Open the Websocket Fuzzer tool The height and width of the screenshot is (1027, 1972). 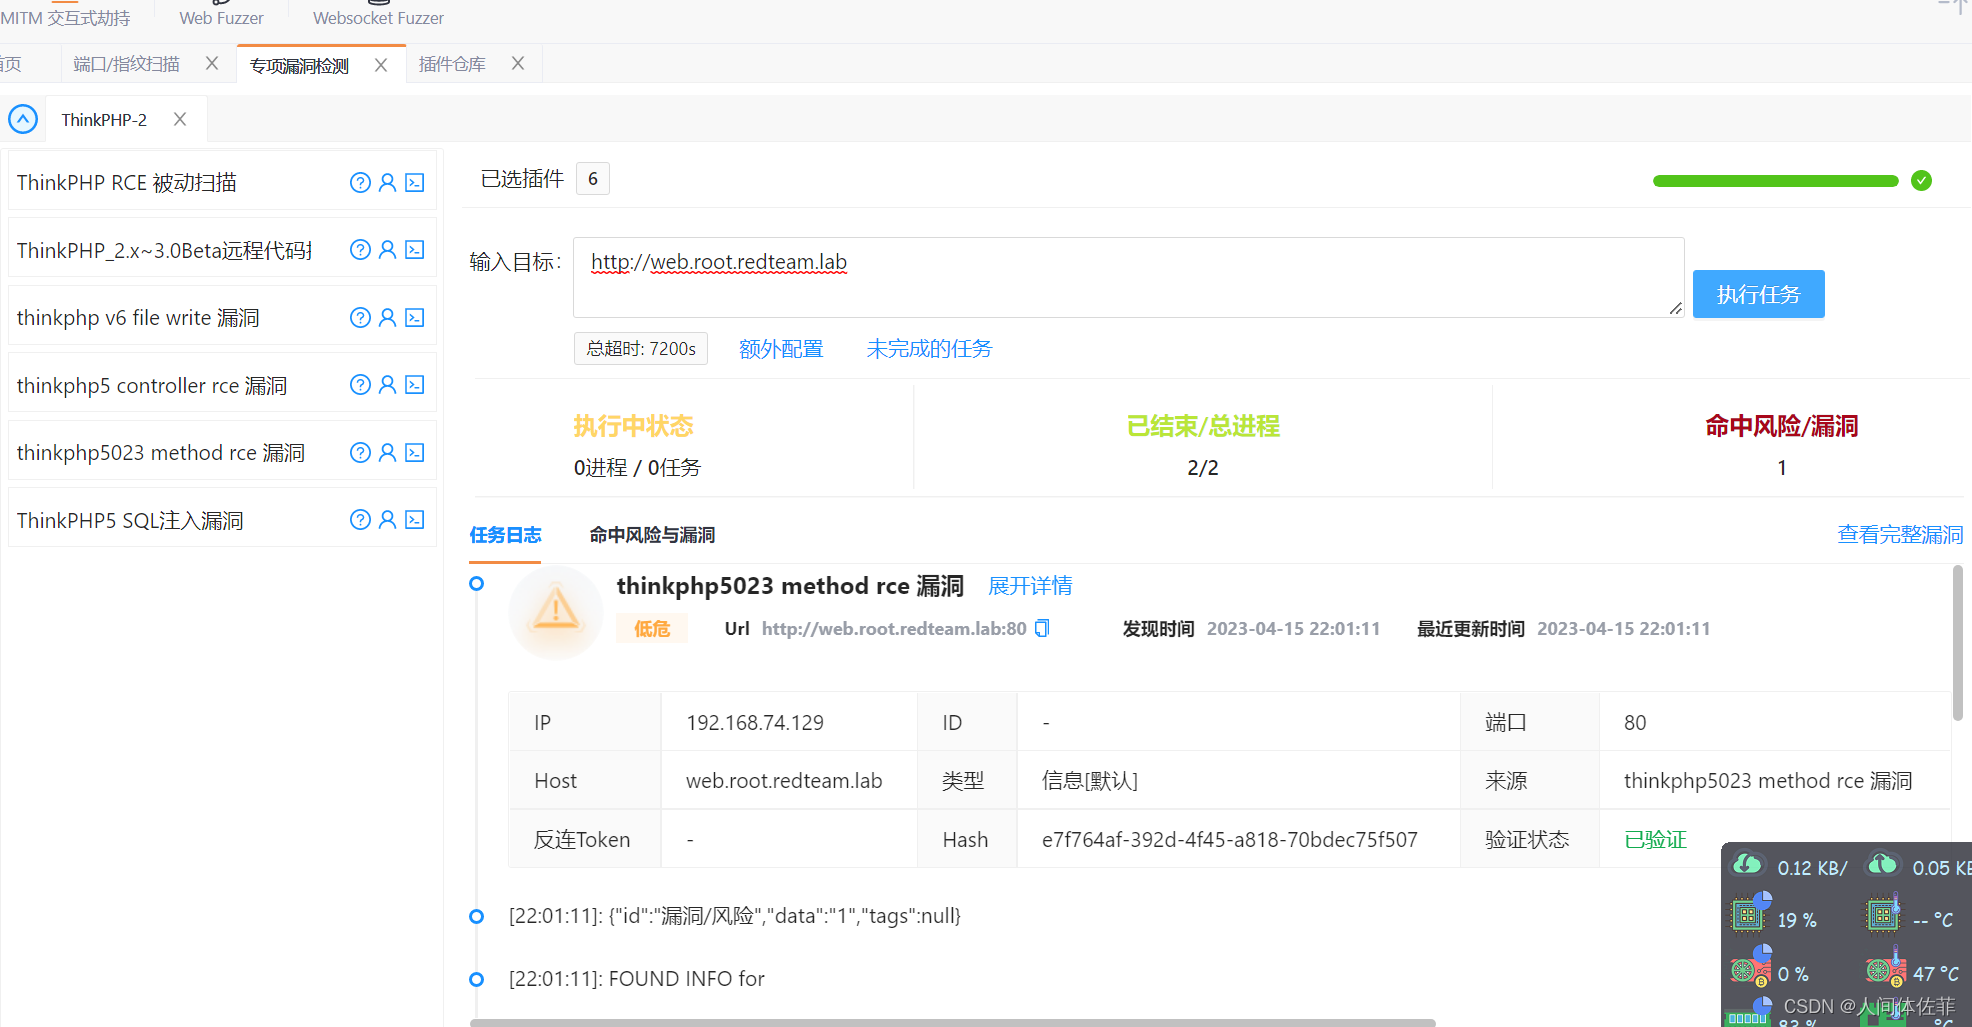377,17
